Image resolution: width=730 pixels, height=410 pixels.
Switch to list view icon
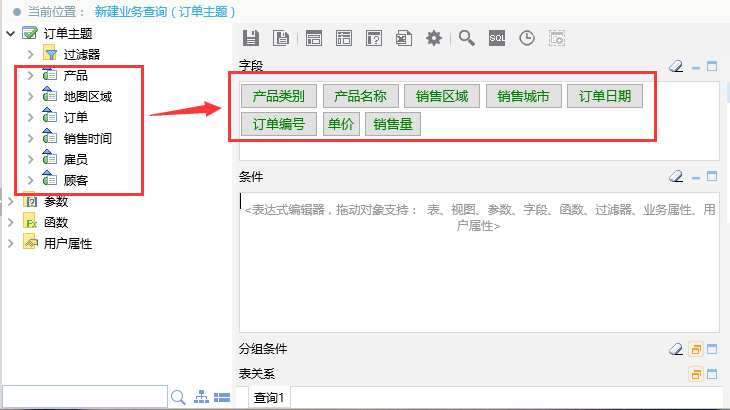(x=222, y=397)
